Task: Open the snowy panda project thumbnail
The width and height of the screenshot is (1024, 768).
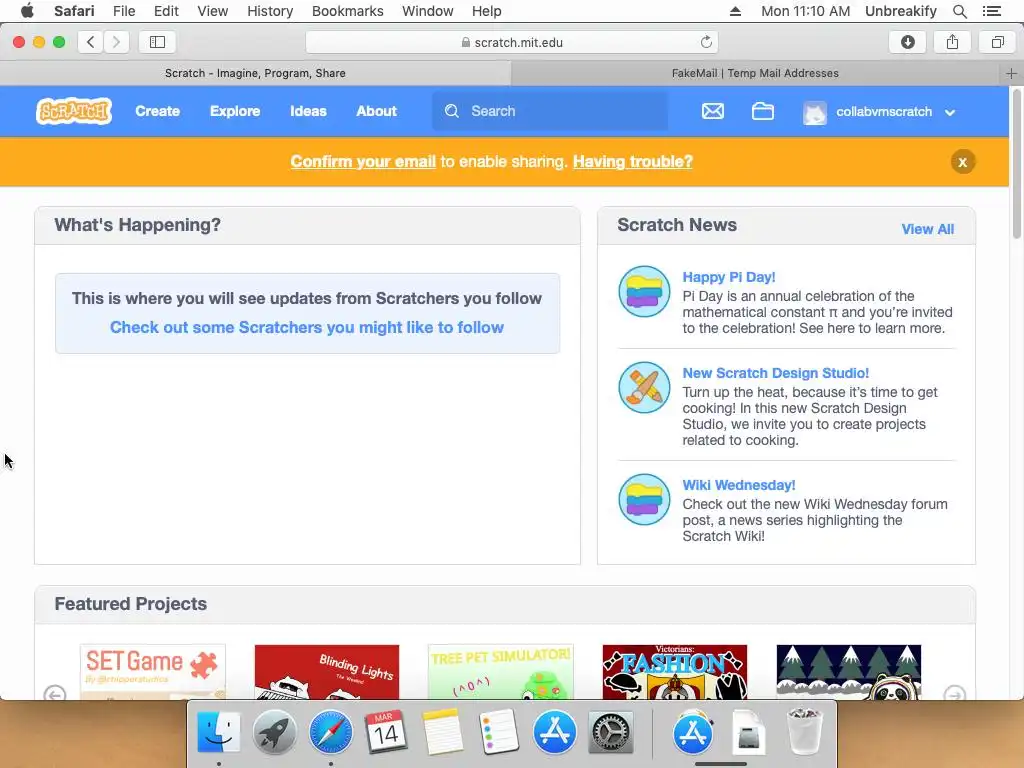Action: pyautogui.click(x=849, y=672)
